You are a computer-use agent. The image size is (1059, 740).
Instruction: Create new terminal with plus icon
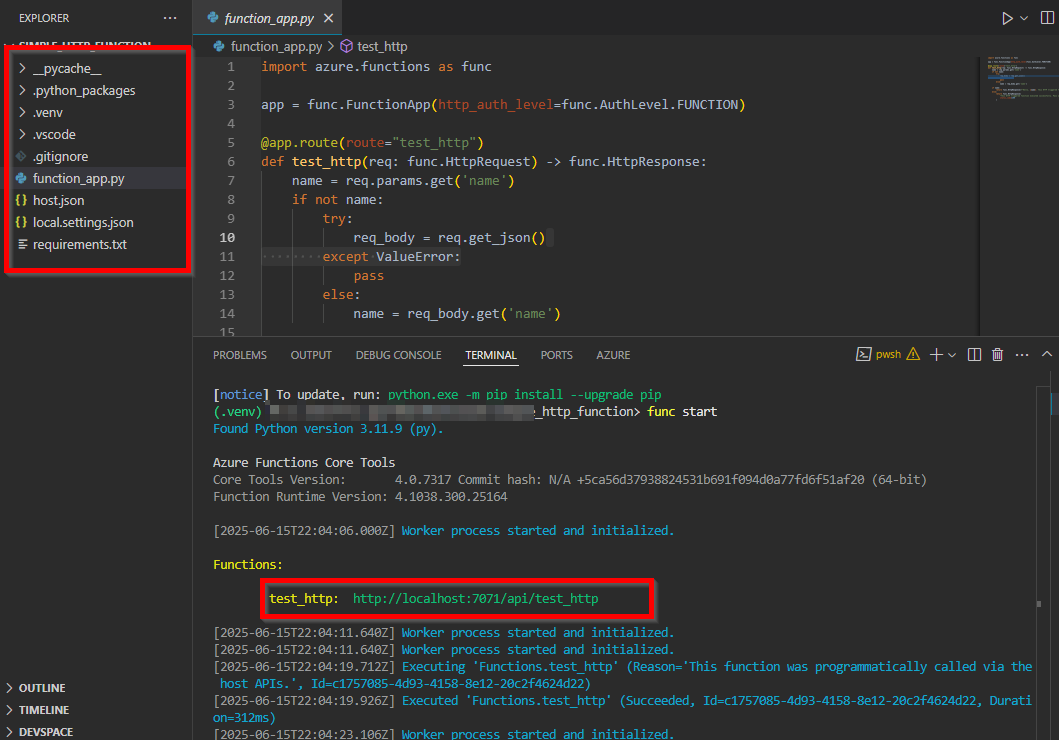tap(936, 354)
